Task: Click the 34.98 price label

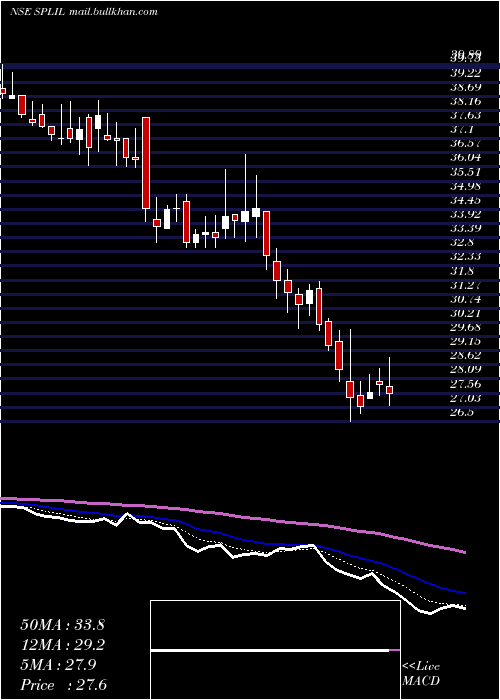Action: (x=466, y=186)
